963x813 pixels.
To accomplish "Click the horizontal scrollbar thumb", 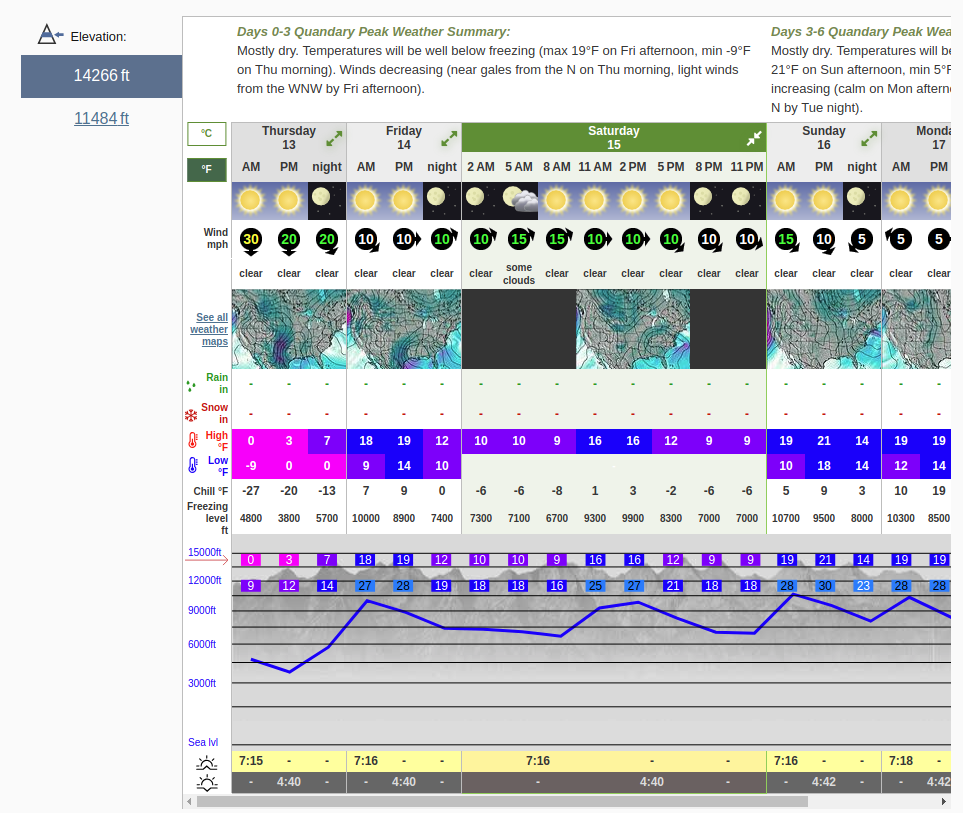I will click(502, 801).
